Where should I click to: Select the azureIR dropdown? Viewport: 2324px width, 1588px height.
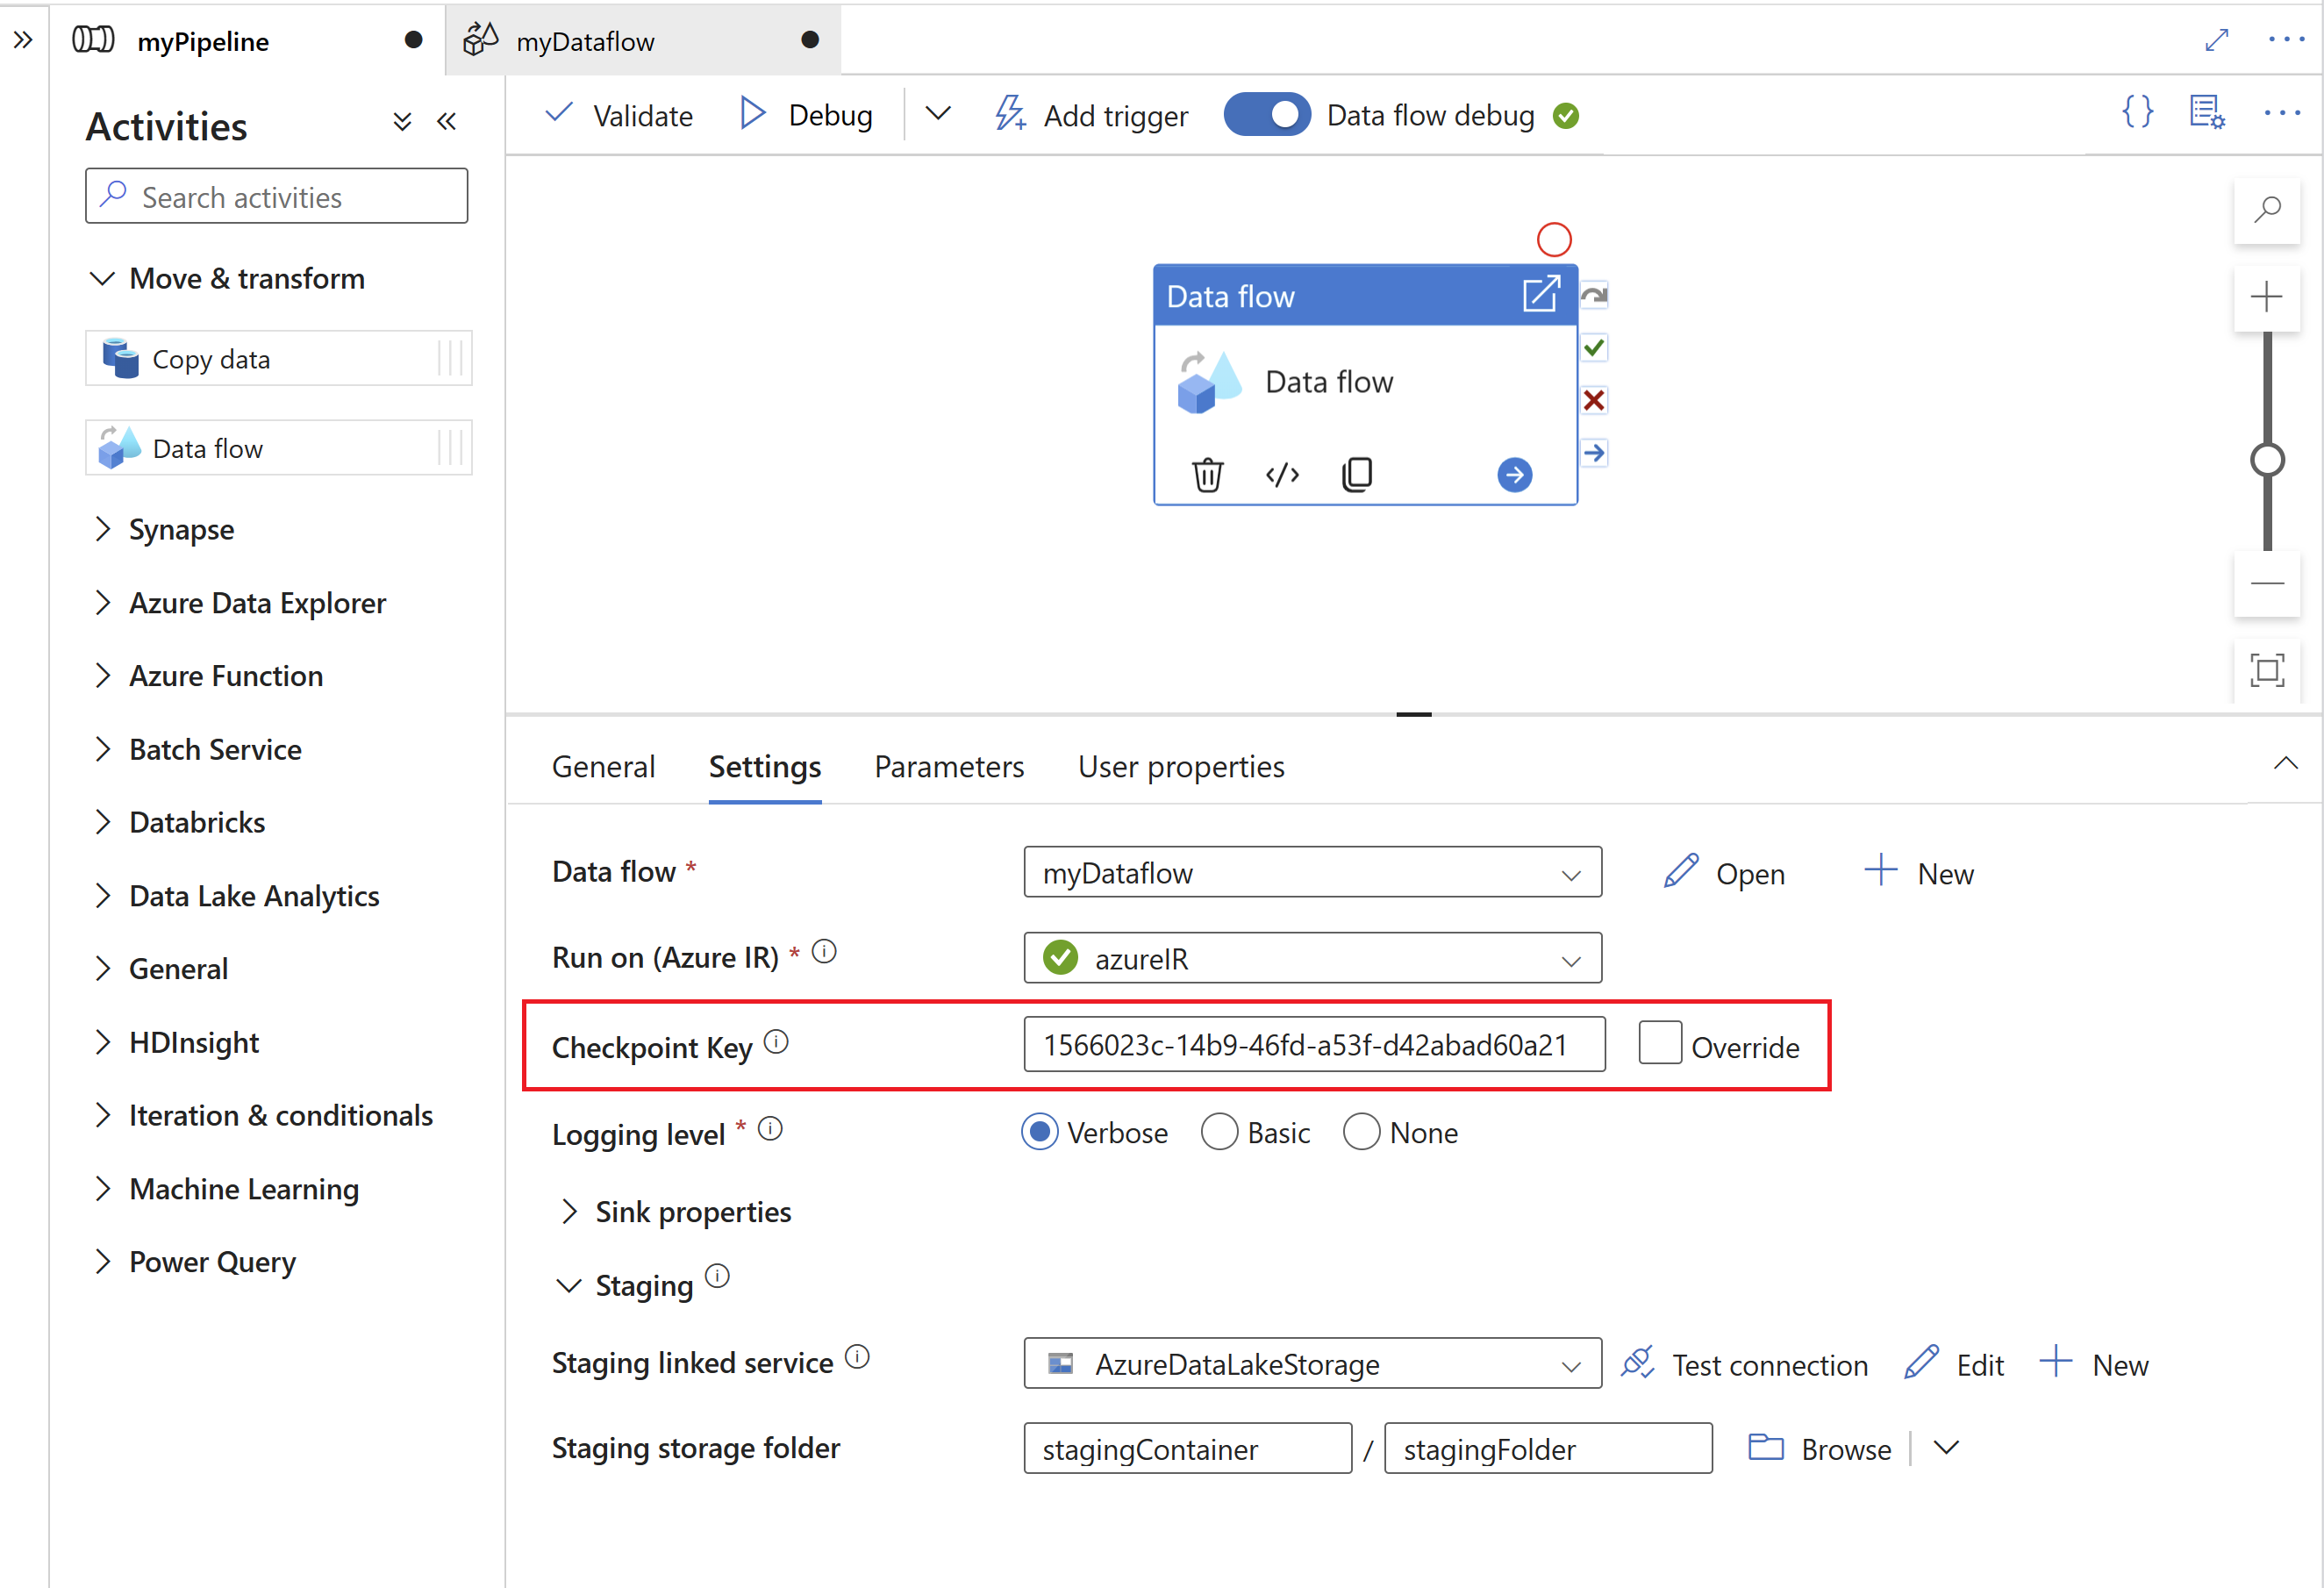[1314, 959]
